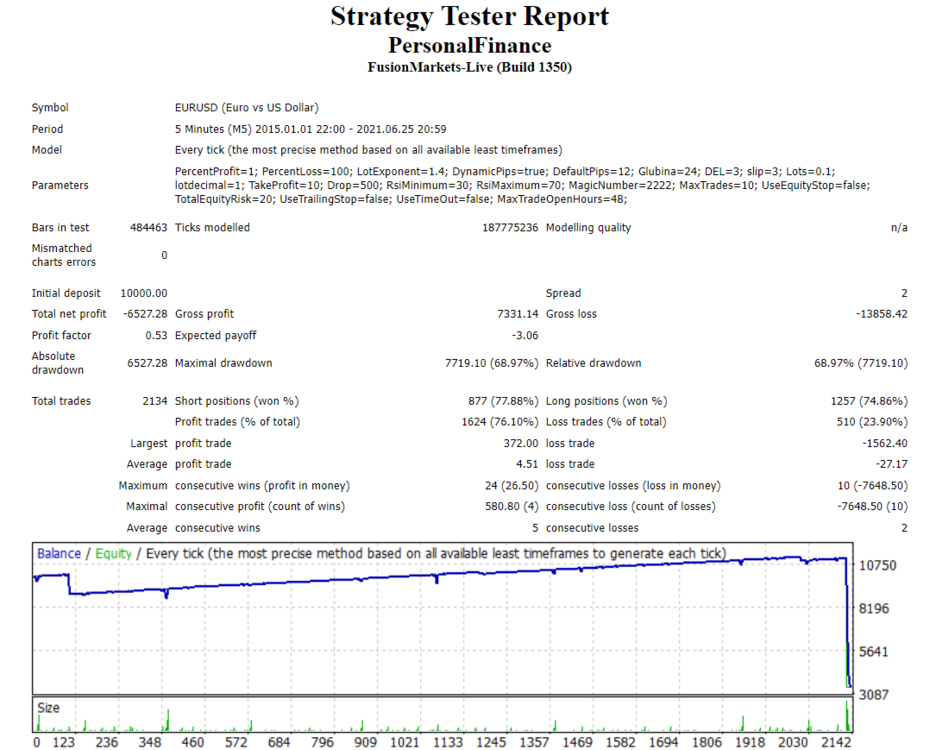The width and height of the screenshot is (936, 750).
Task: Select the green 'Equity' chart legend
Action: coord(113,554)
